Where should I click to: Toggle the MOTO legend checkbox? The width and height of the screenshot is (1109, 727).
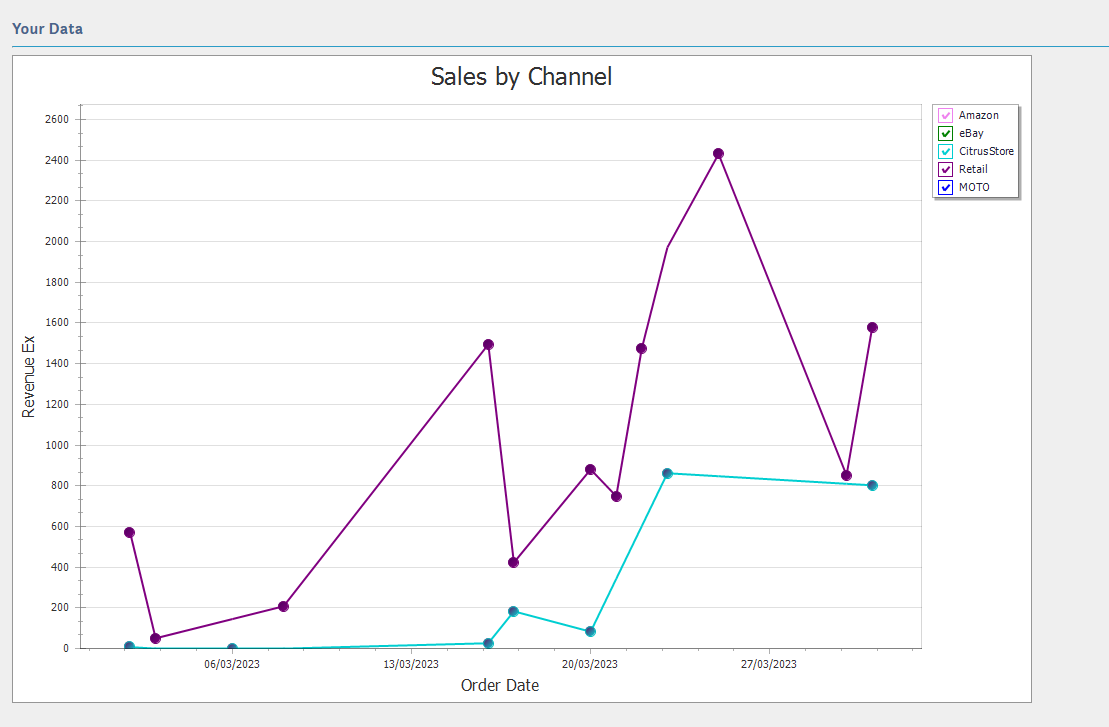pyautogui.click(x=945, y=188)
